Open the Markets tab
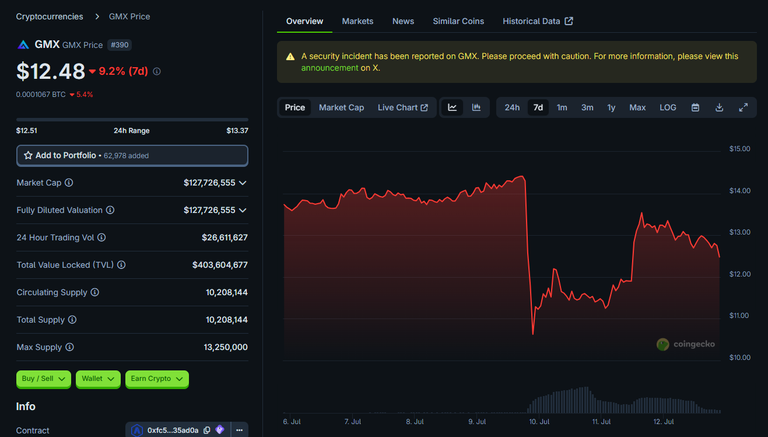Viewport: 768px width, 437px height. (358, 21)
